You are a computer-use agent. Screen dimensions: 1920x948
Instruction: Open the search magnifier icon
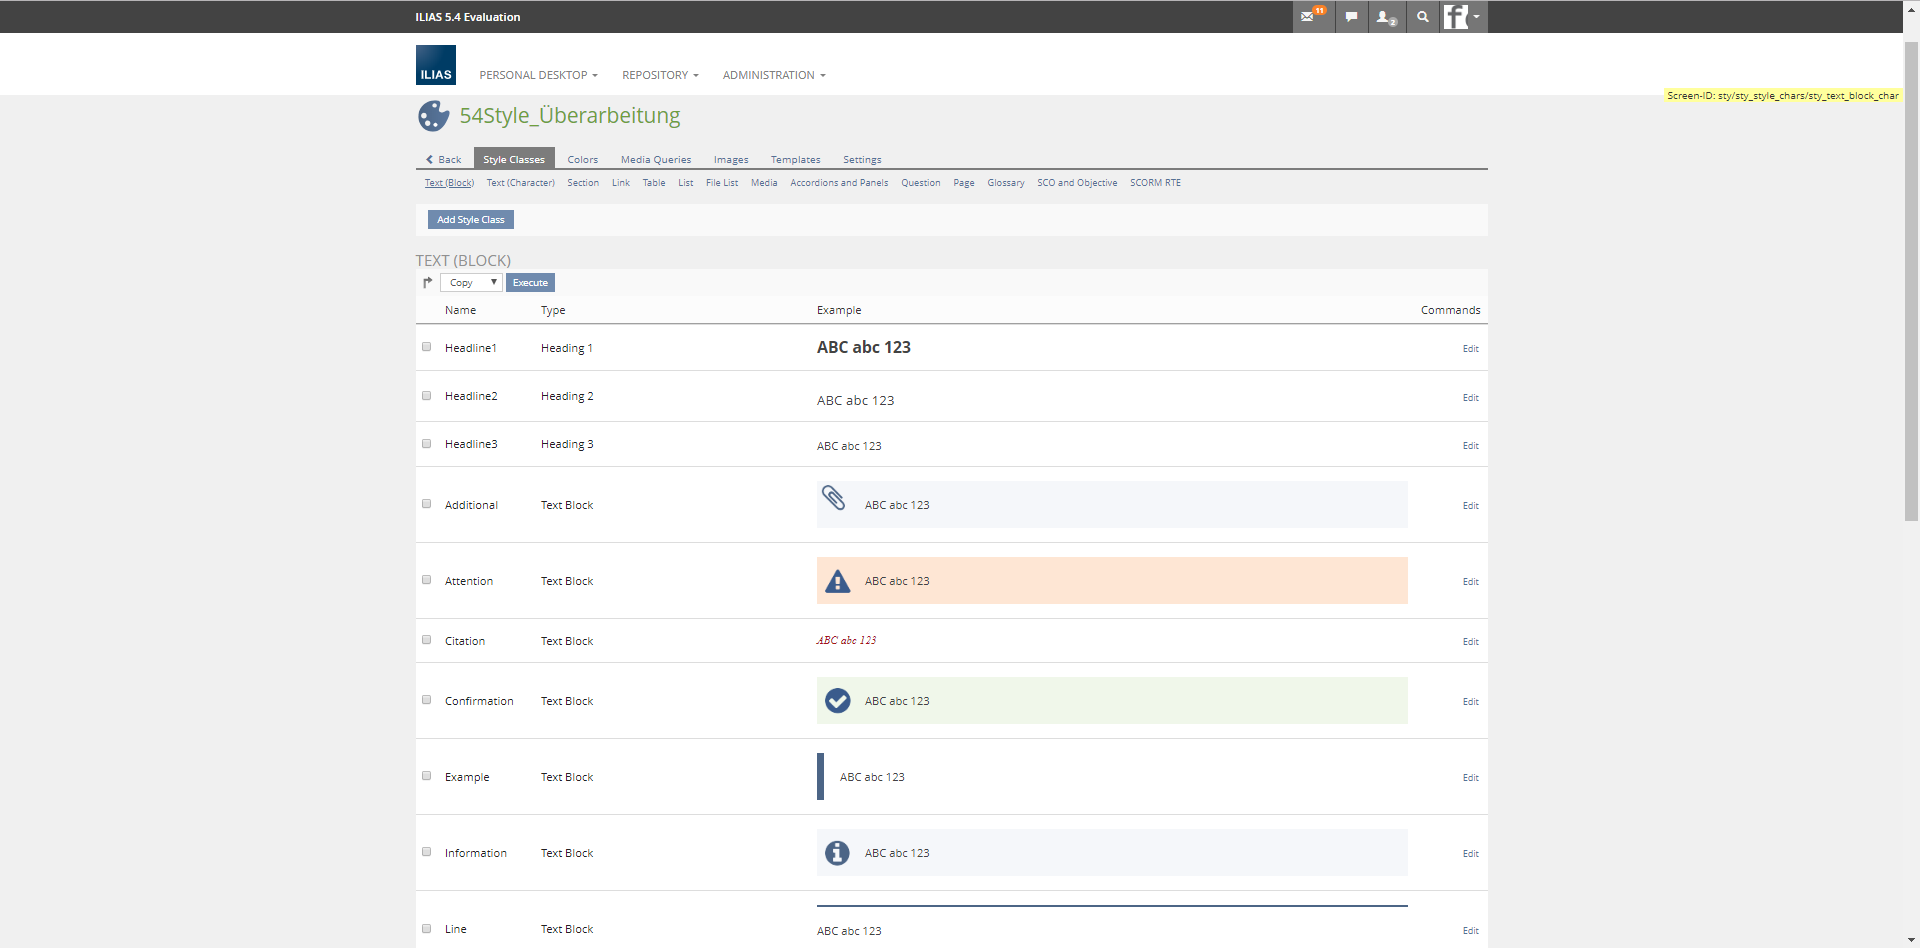1422,17
